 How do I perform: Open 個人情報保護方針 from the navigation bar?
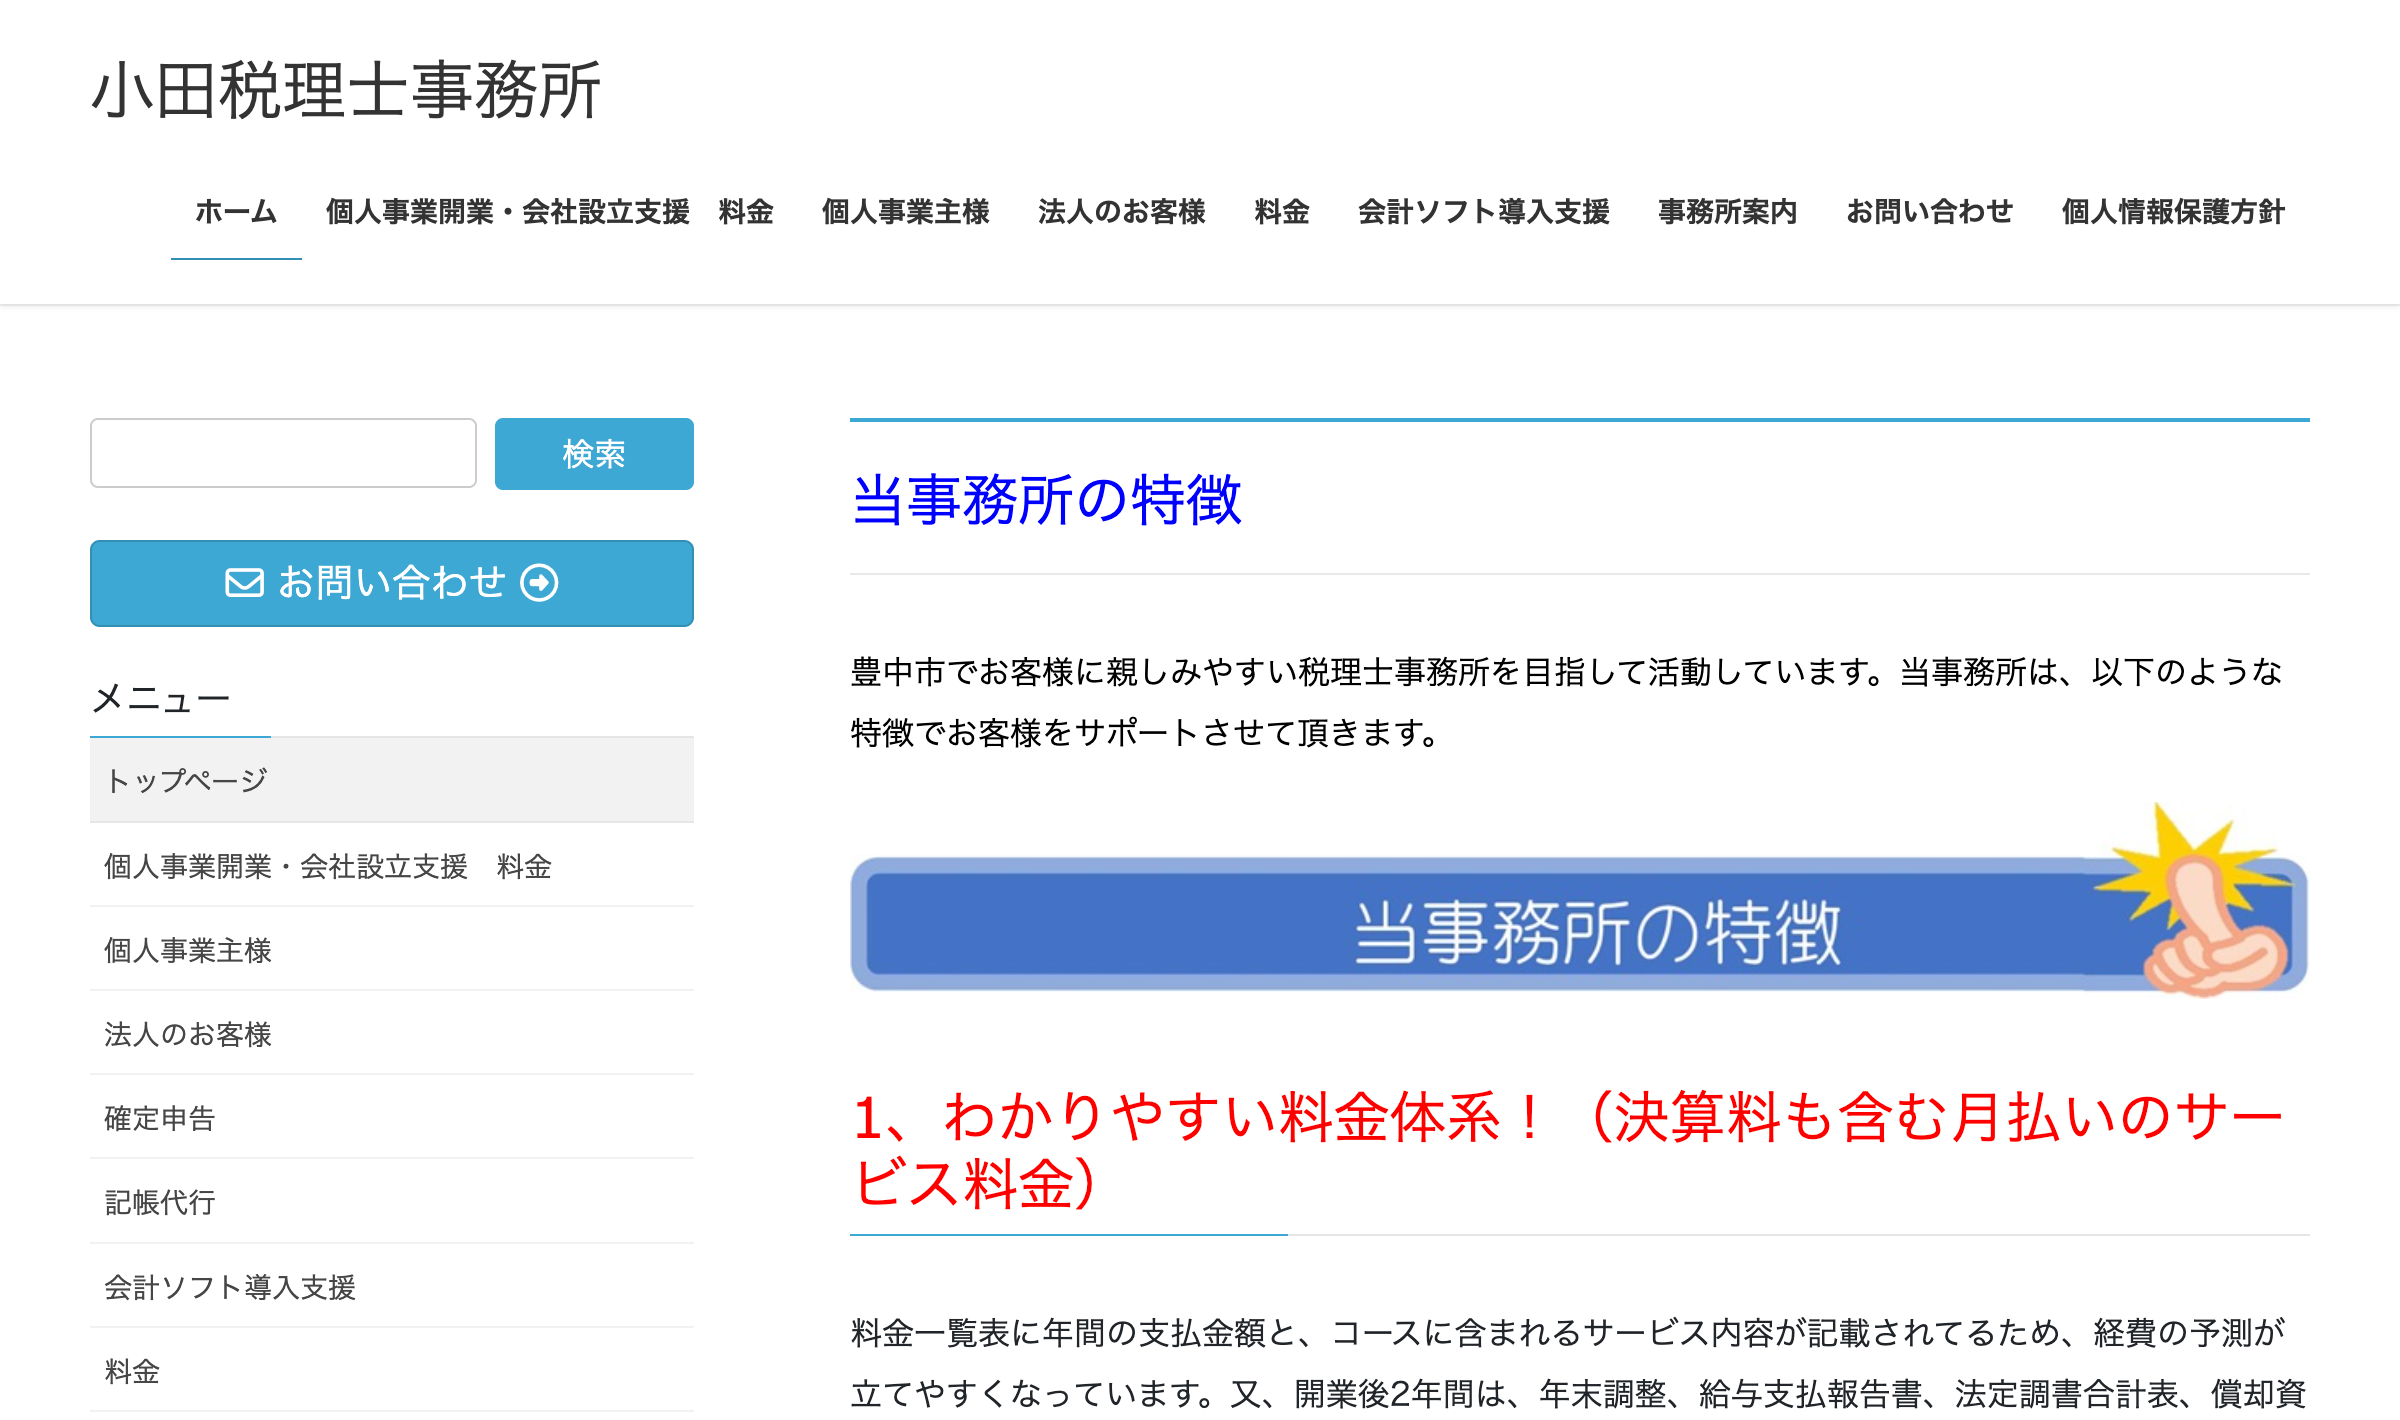pos(2173,212)
